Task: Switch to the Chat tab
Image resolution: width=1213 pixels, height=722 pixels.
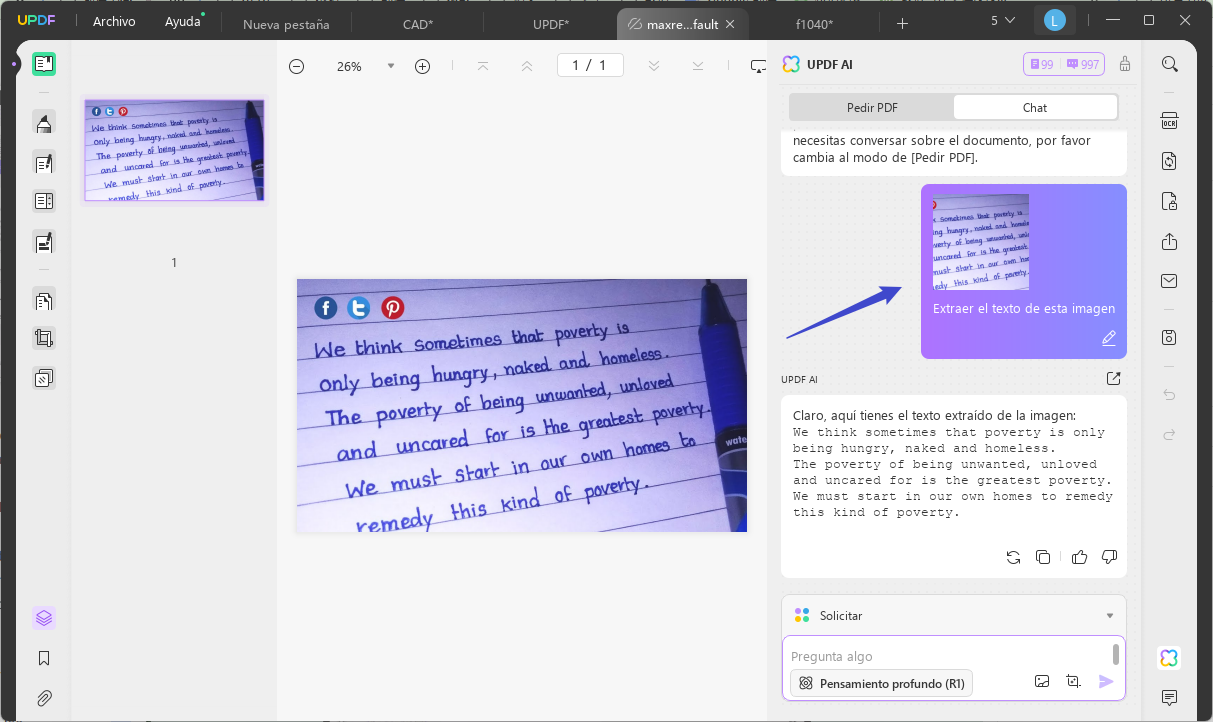Action: pyautogui.click(x=1035, y=107)
